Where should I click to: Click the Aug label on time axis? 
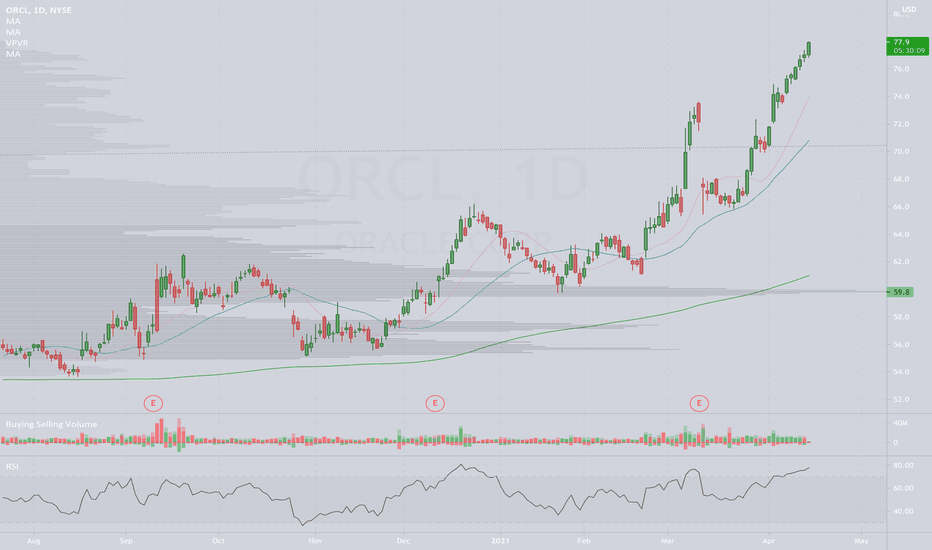pyautogui.click(x=34, y=541)
